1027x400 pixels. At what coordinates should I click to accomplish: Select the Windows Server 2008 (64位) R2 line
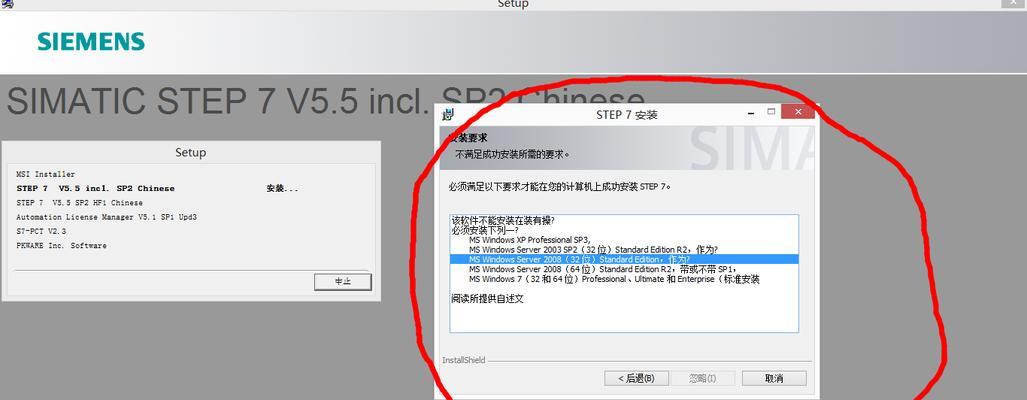(603, 269)
